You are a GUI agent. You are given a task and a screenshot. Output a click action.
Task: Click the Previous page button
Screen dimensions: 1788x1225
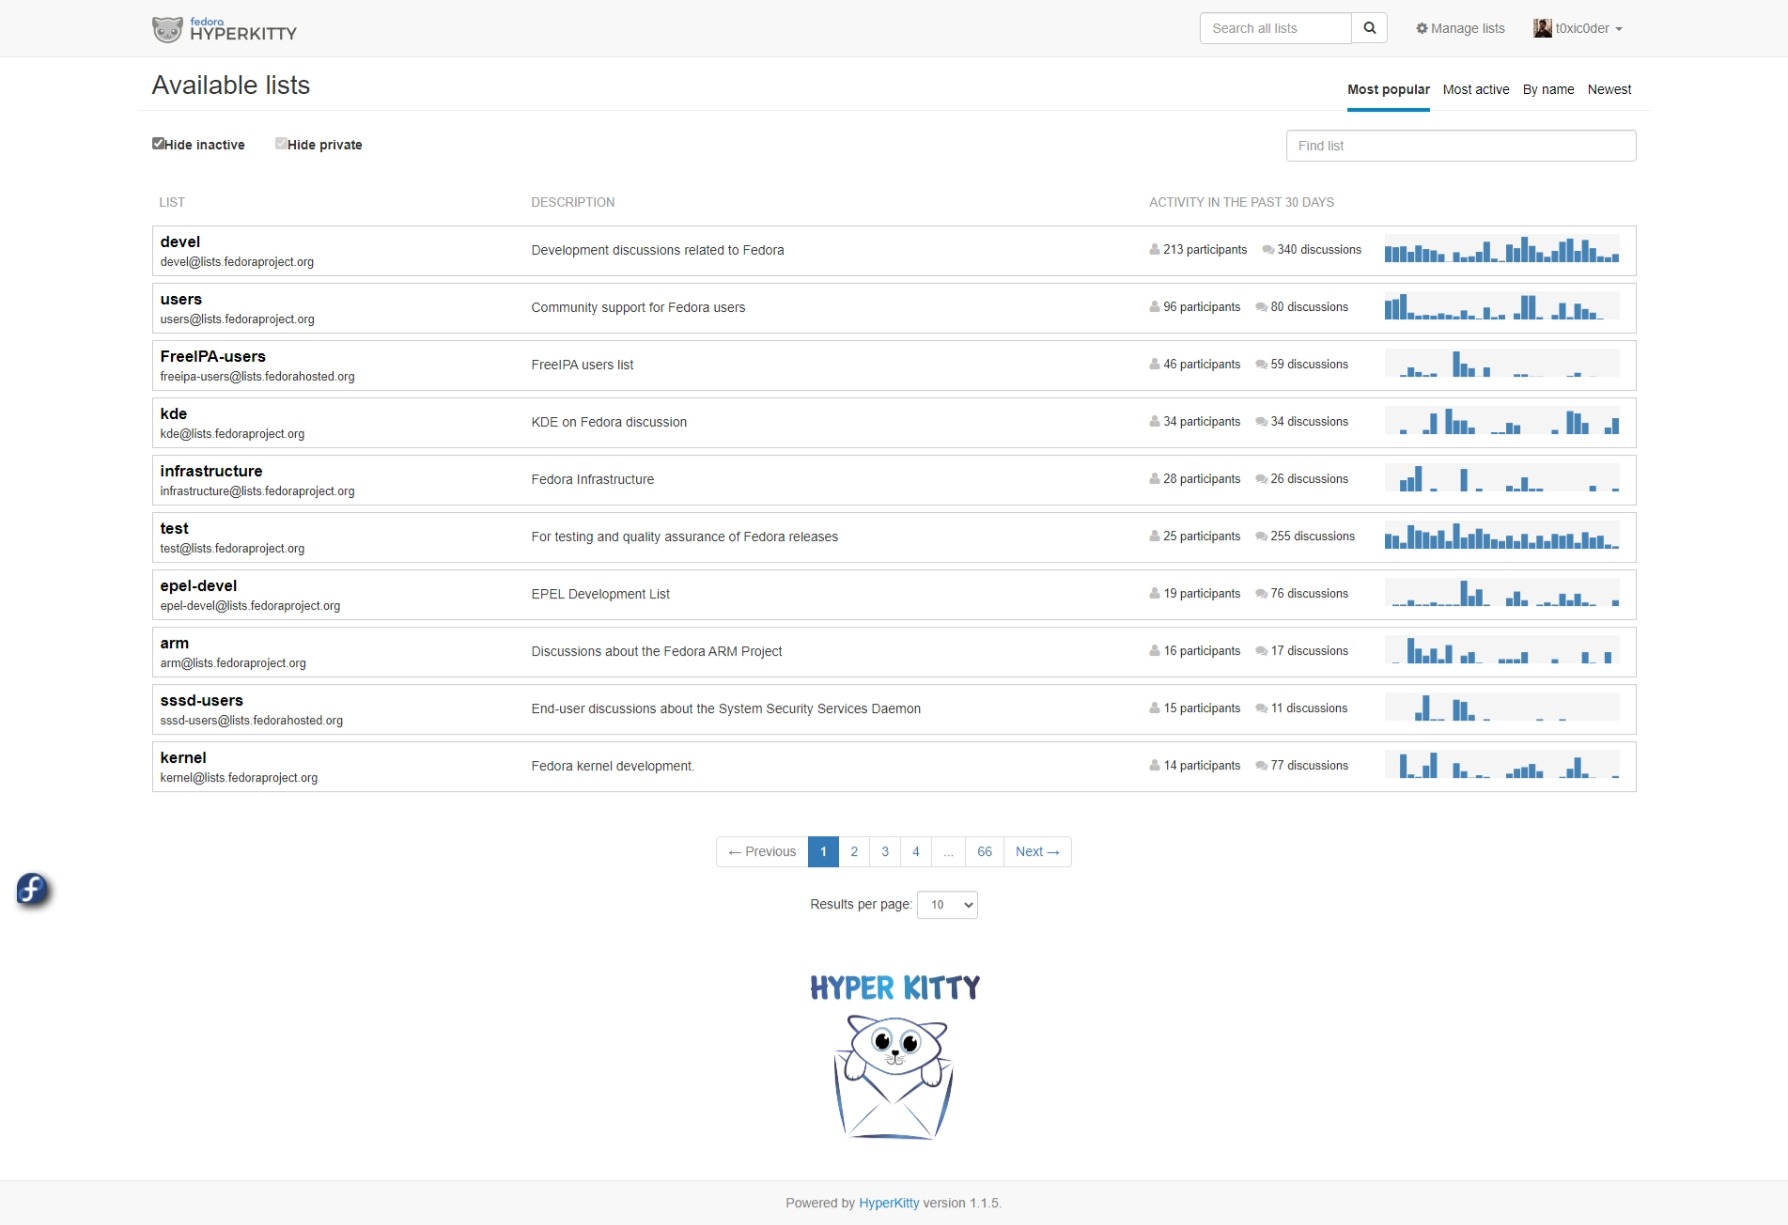click(762, 852)
